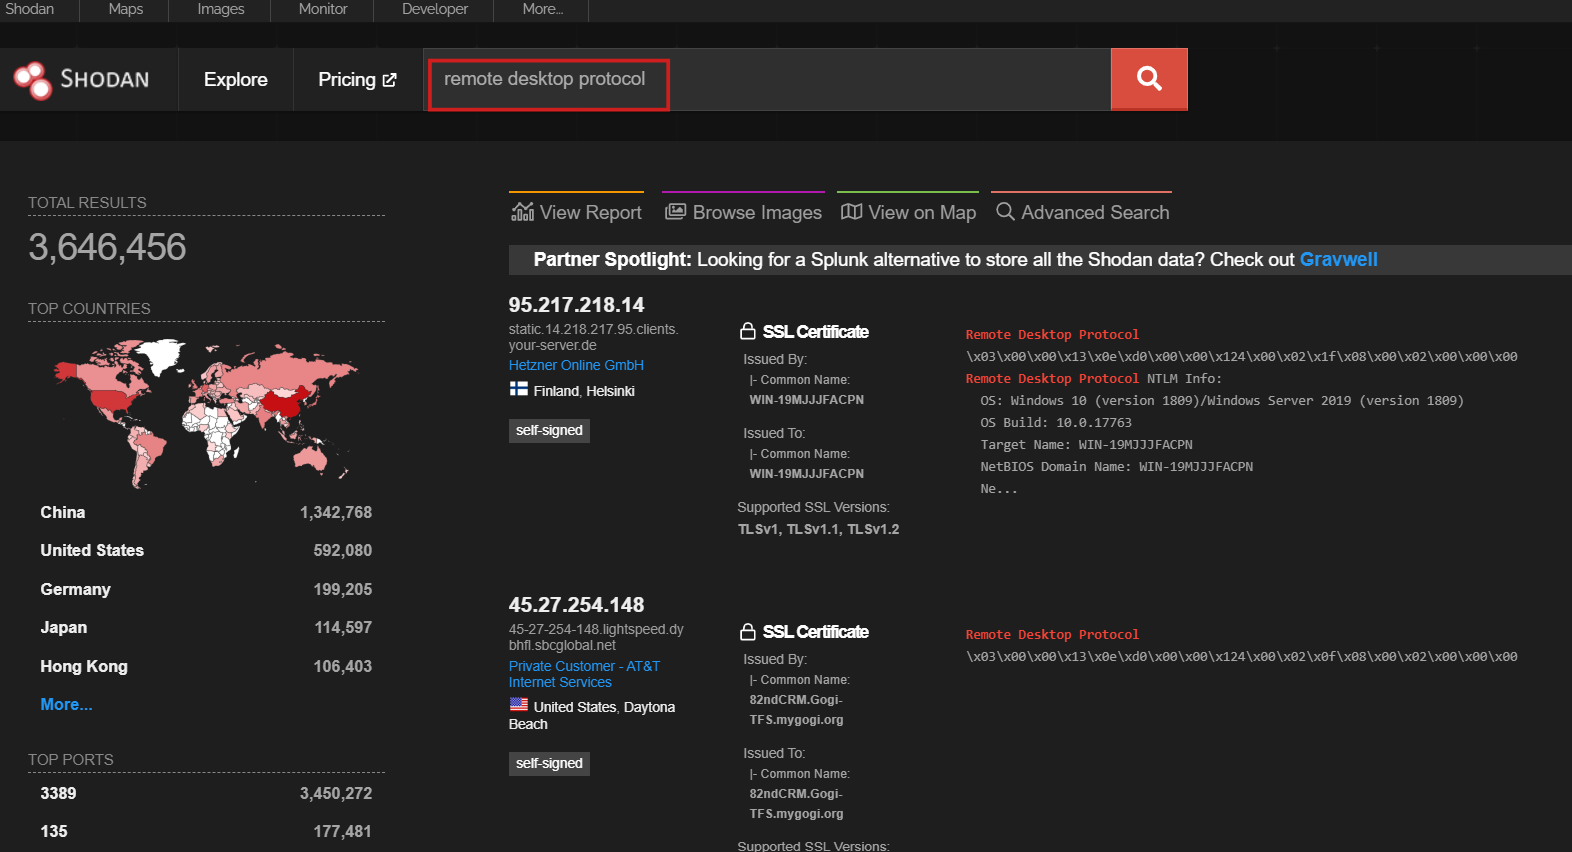Click the red search magnifier button
The image size is (1572, 852).
[x=1149, y=79]
